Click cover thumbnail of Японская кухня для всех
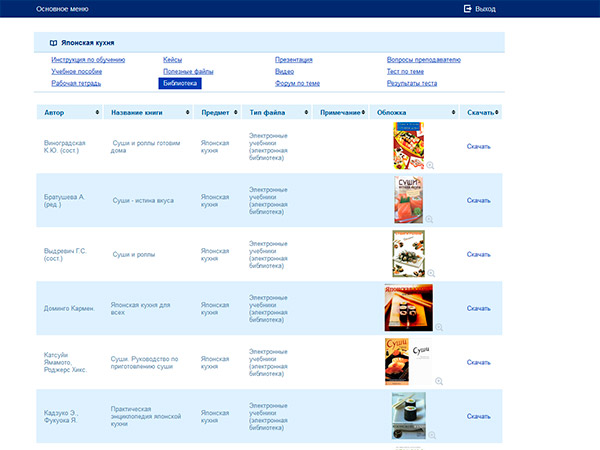The image size is (600, 450). pyautogui.click(x=408, y=306)
